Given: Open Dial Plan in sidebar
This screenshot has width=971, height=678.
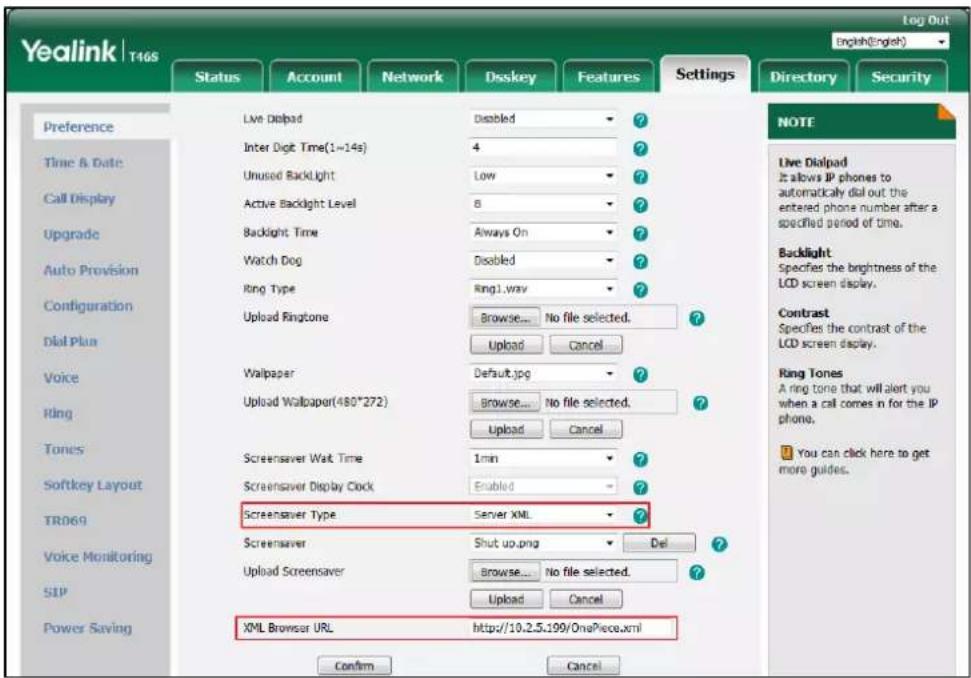Looking at the screenshot, I should pyautogui.click(x=70, y=342).
